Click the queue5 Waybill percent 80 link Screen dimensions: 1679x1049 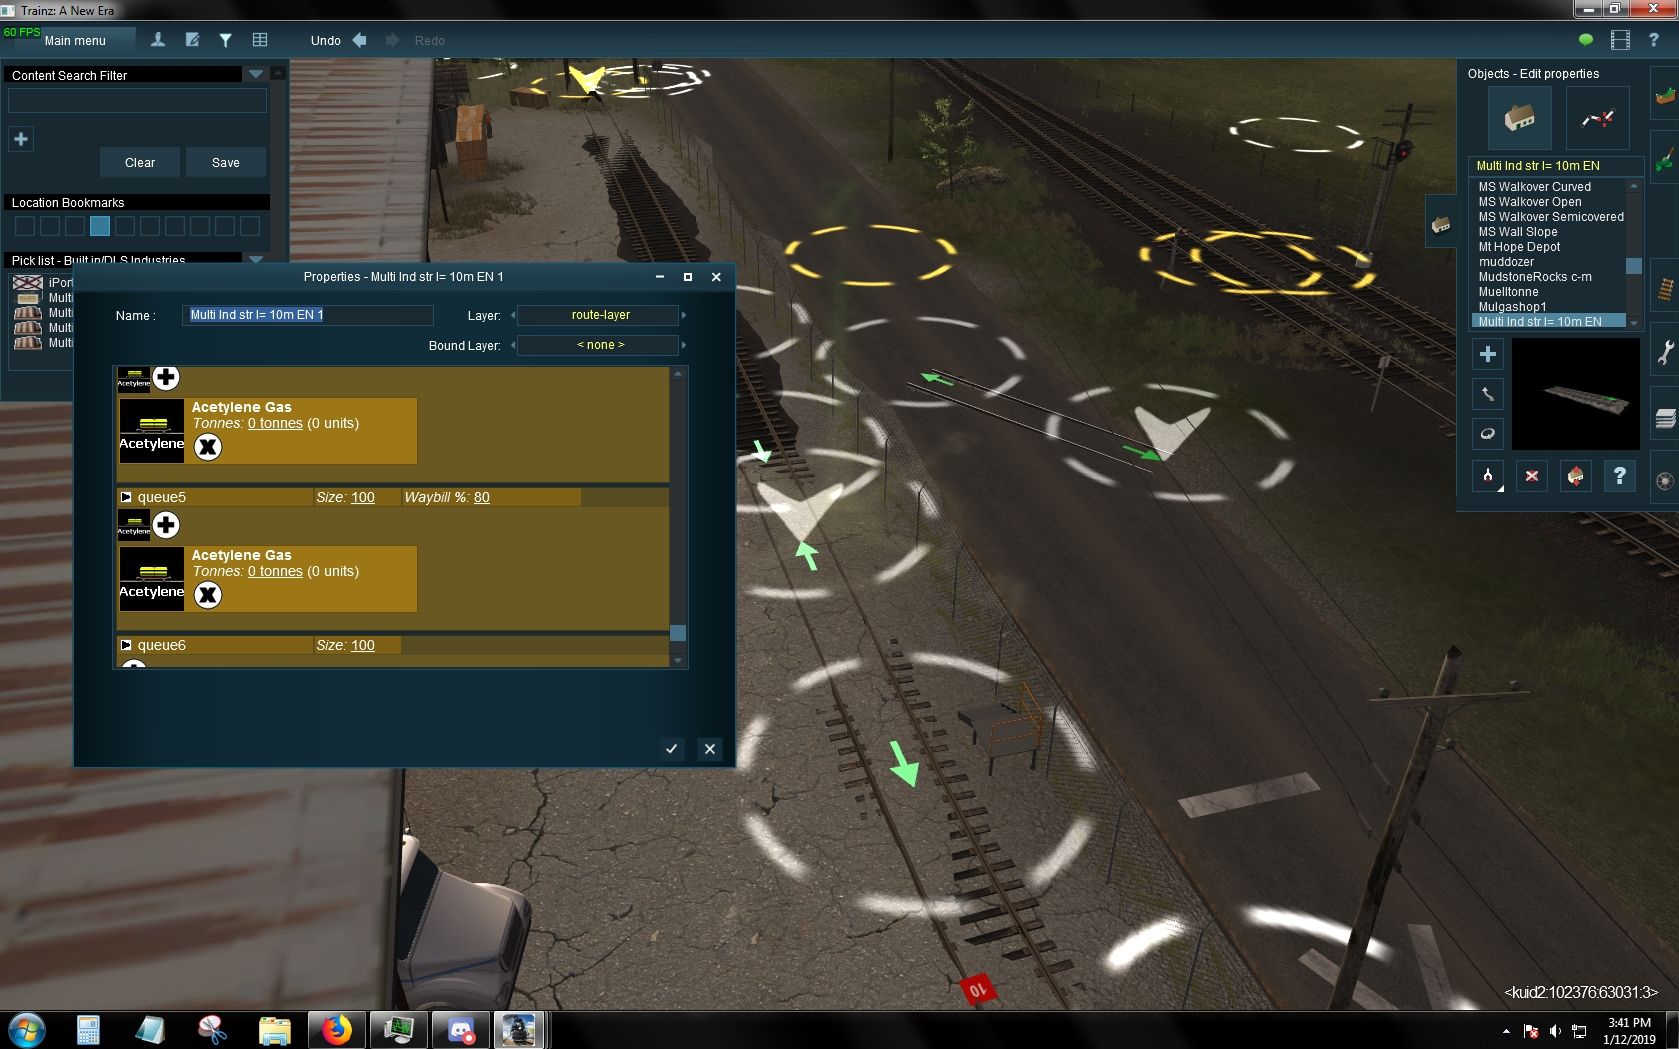[481, 497]
